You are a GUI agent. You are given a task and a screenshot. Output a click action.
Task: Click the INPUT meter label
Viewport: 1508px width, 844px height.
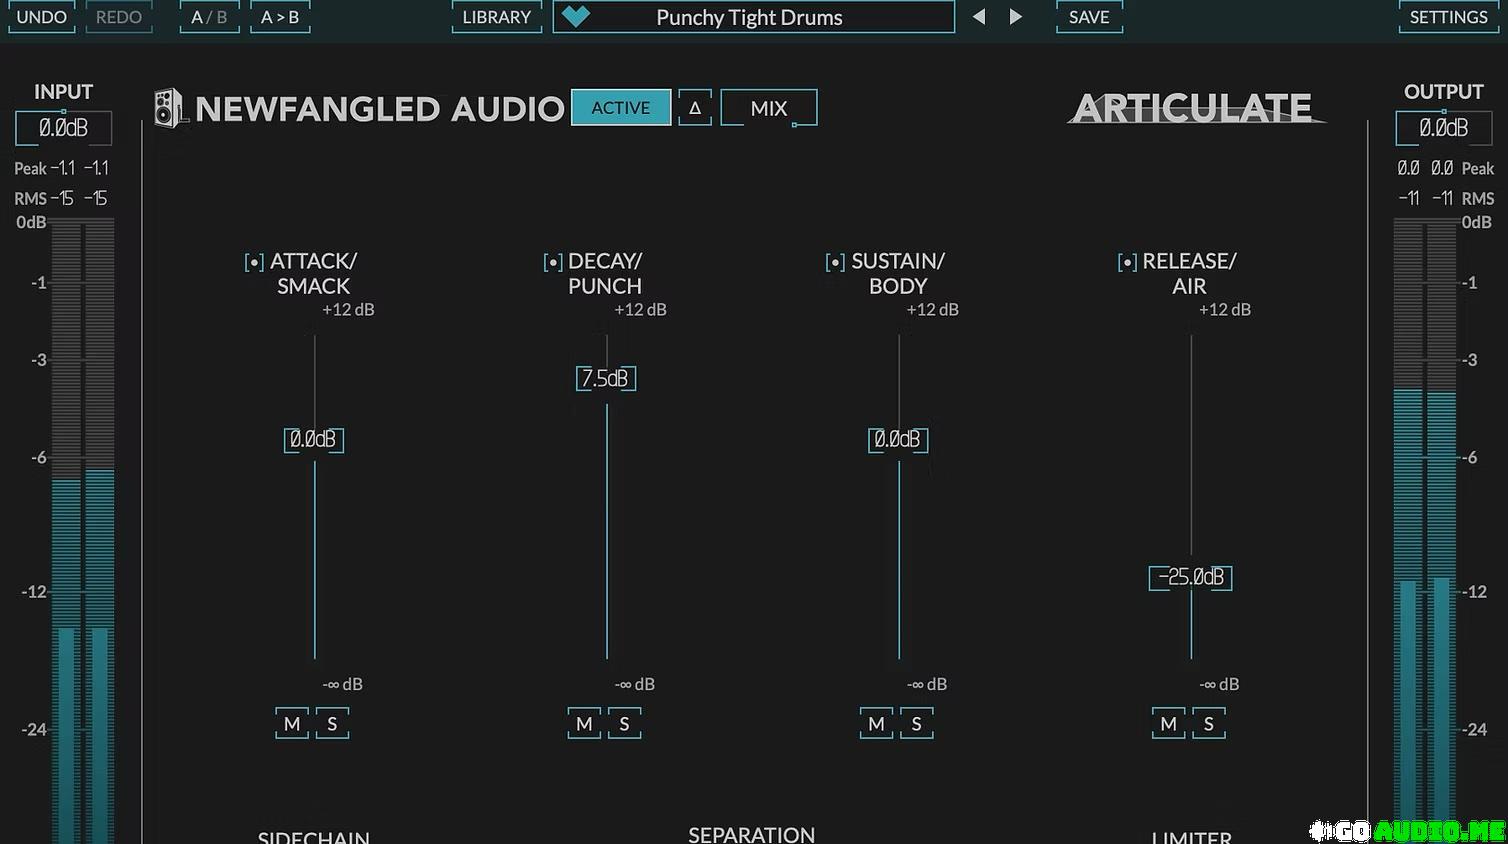click(63, 91)
